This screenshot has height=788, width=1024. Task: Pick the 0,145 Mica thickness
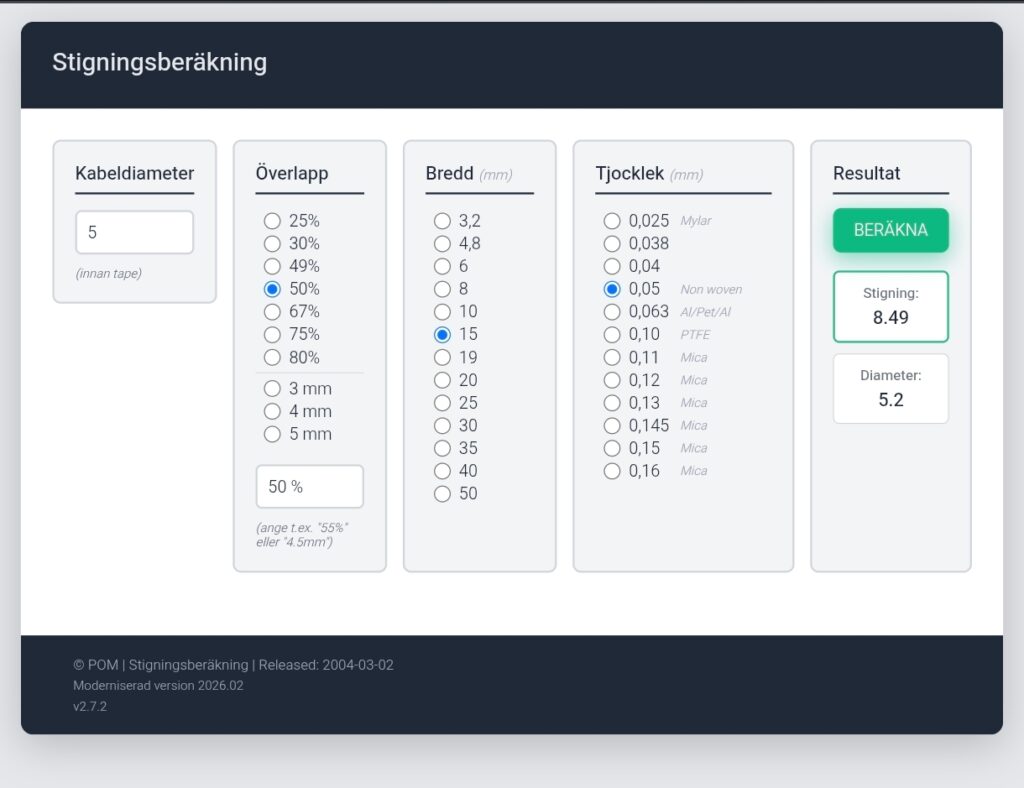click(612, 426)
